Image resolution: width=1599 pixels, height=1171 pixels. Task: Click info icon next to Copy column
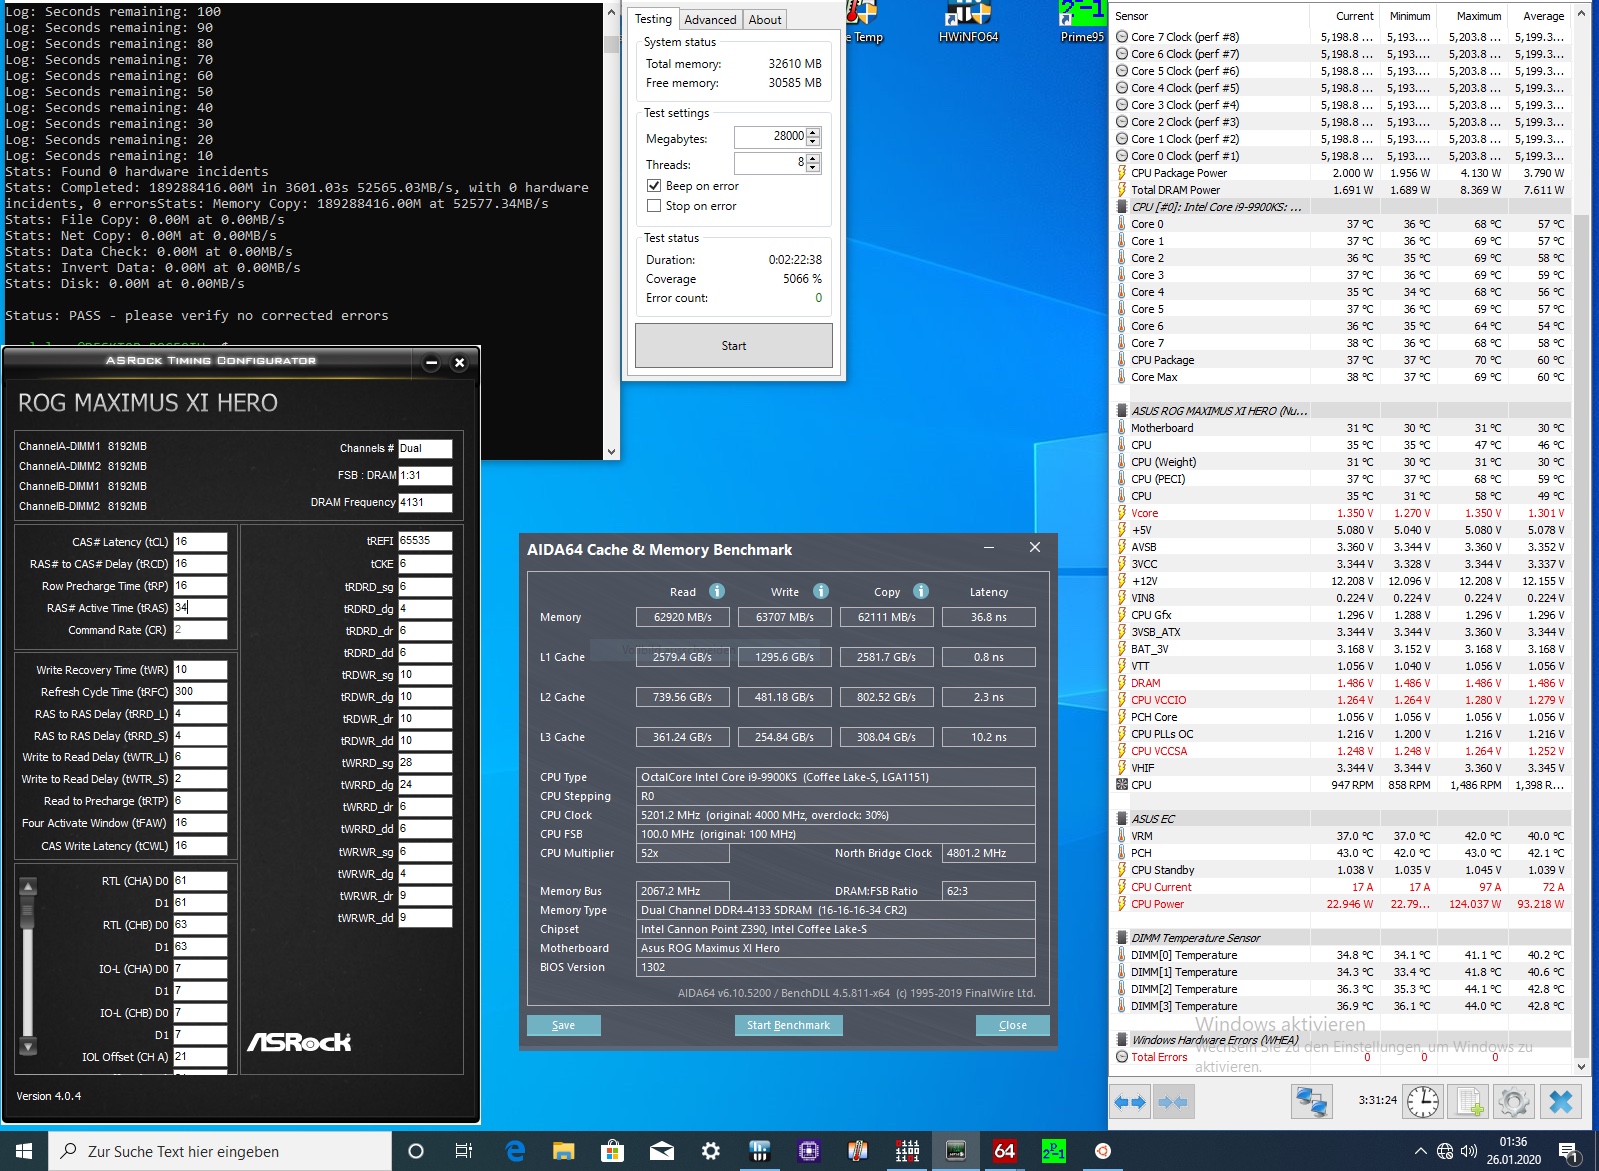tap(921, 591)
